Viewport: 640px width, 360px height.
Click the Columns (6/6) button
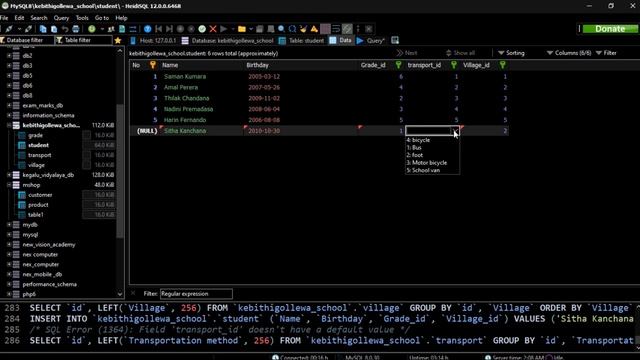coord(569,53)
